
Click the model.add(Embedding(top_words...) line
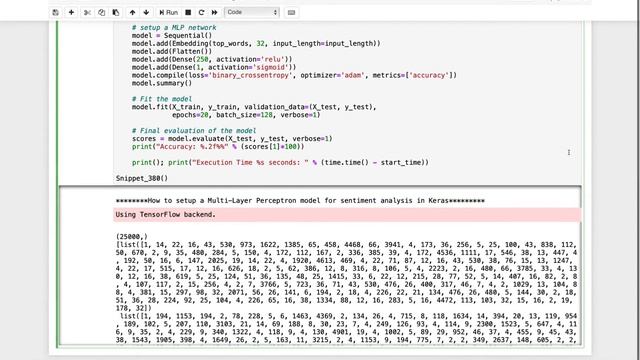(256, 44)
